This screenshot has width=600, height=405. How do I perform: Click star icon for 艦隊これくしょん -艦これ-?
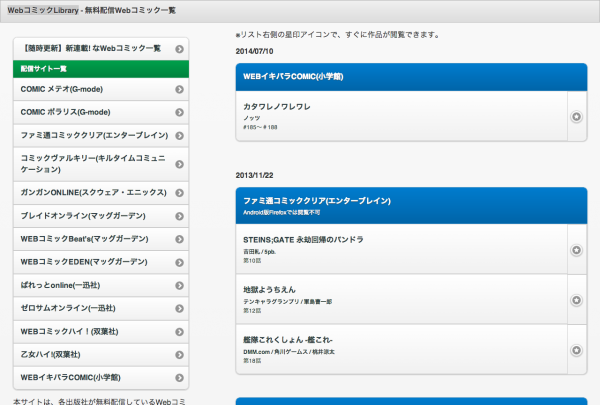(x=577, y=350)
